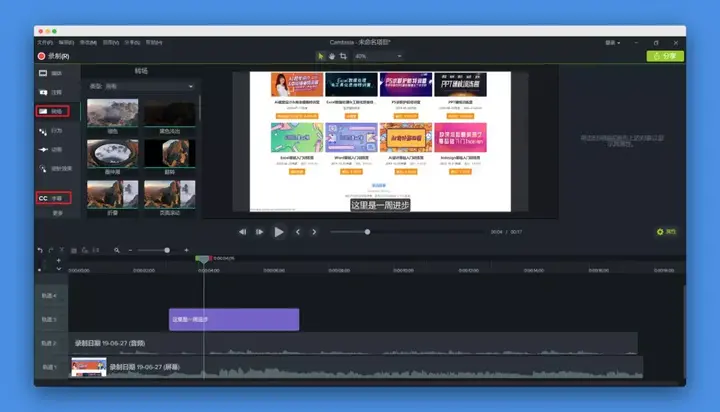Click the split icon in timeline toolbar
The width and height of the screenshot is (720, 412).
click(96, 250)
